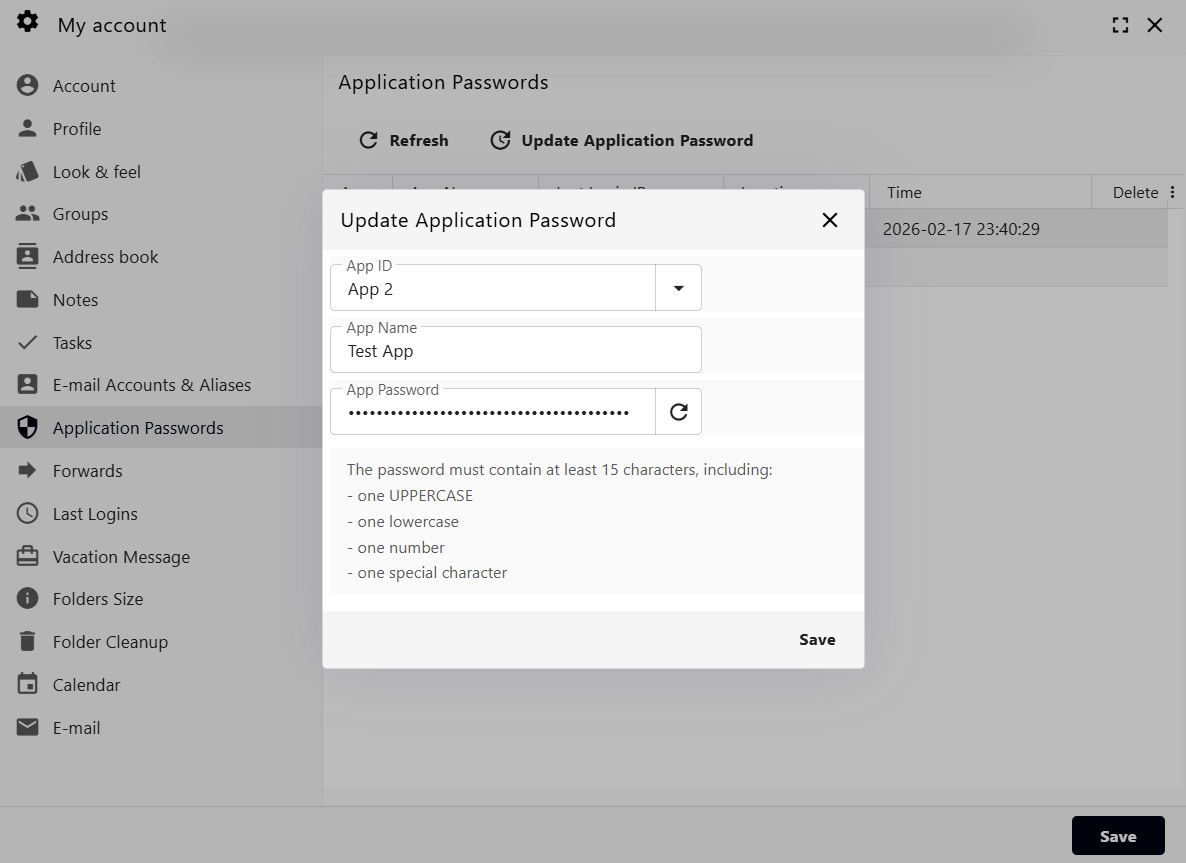Open Address book using its card icon
Image resolution: width=1186 pixels, height=863 pixels.
click(x=27, y=256)
